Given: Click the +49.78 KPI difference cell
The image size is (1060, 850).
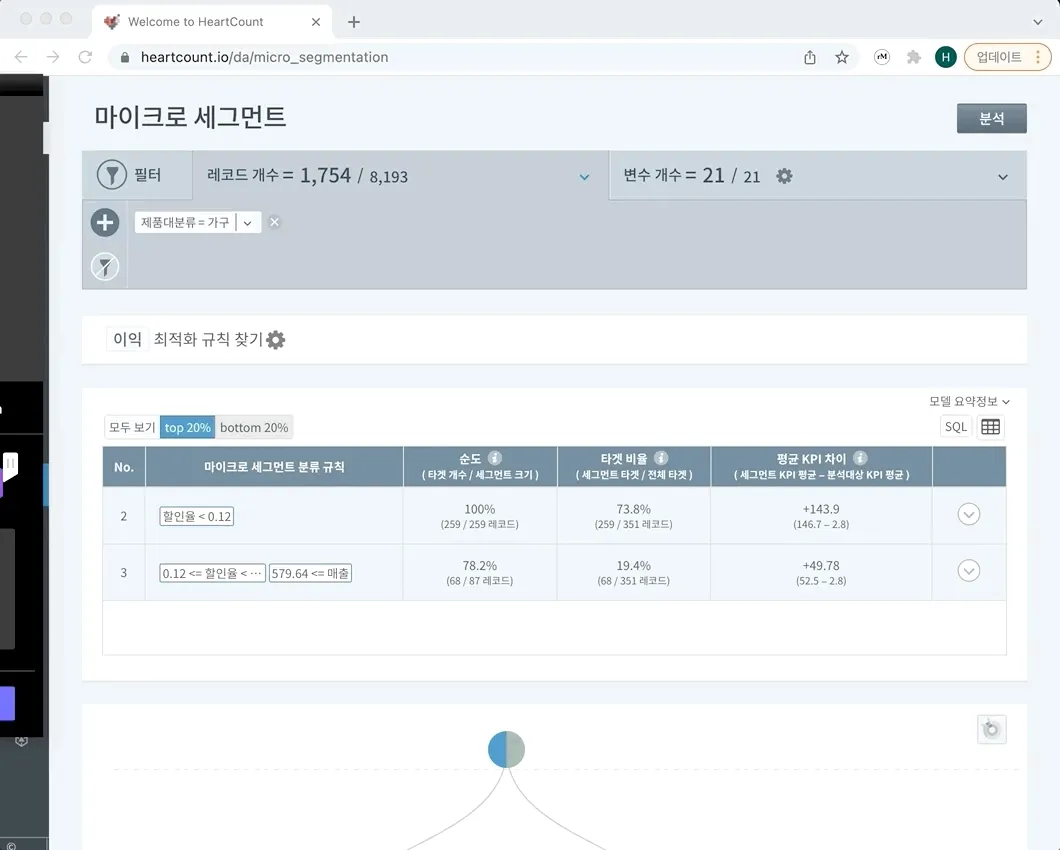Looking at the screenshot, I should pyautogui.click(x=821, y=572).
